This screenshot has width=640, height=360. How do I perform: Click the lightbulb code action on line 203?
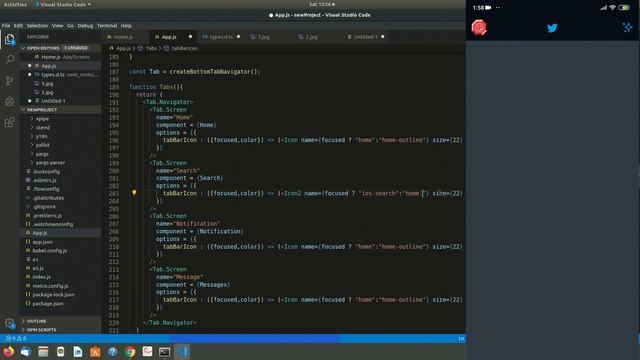[134, 193]
